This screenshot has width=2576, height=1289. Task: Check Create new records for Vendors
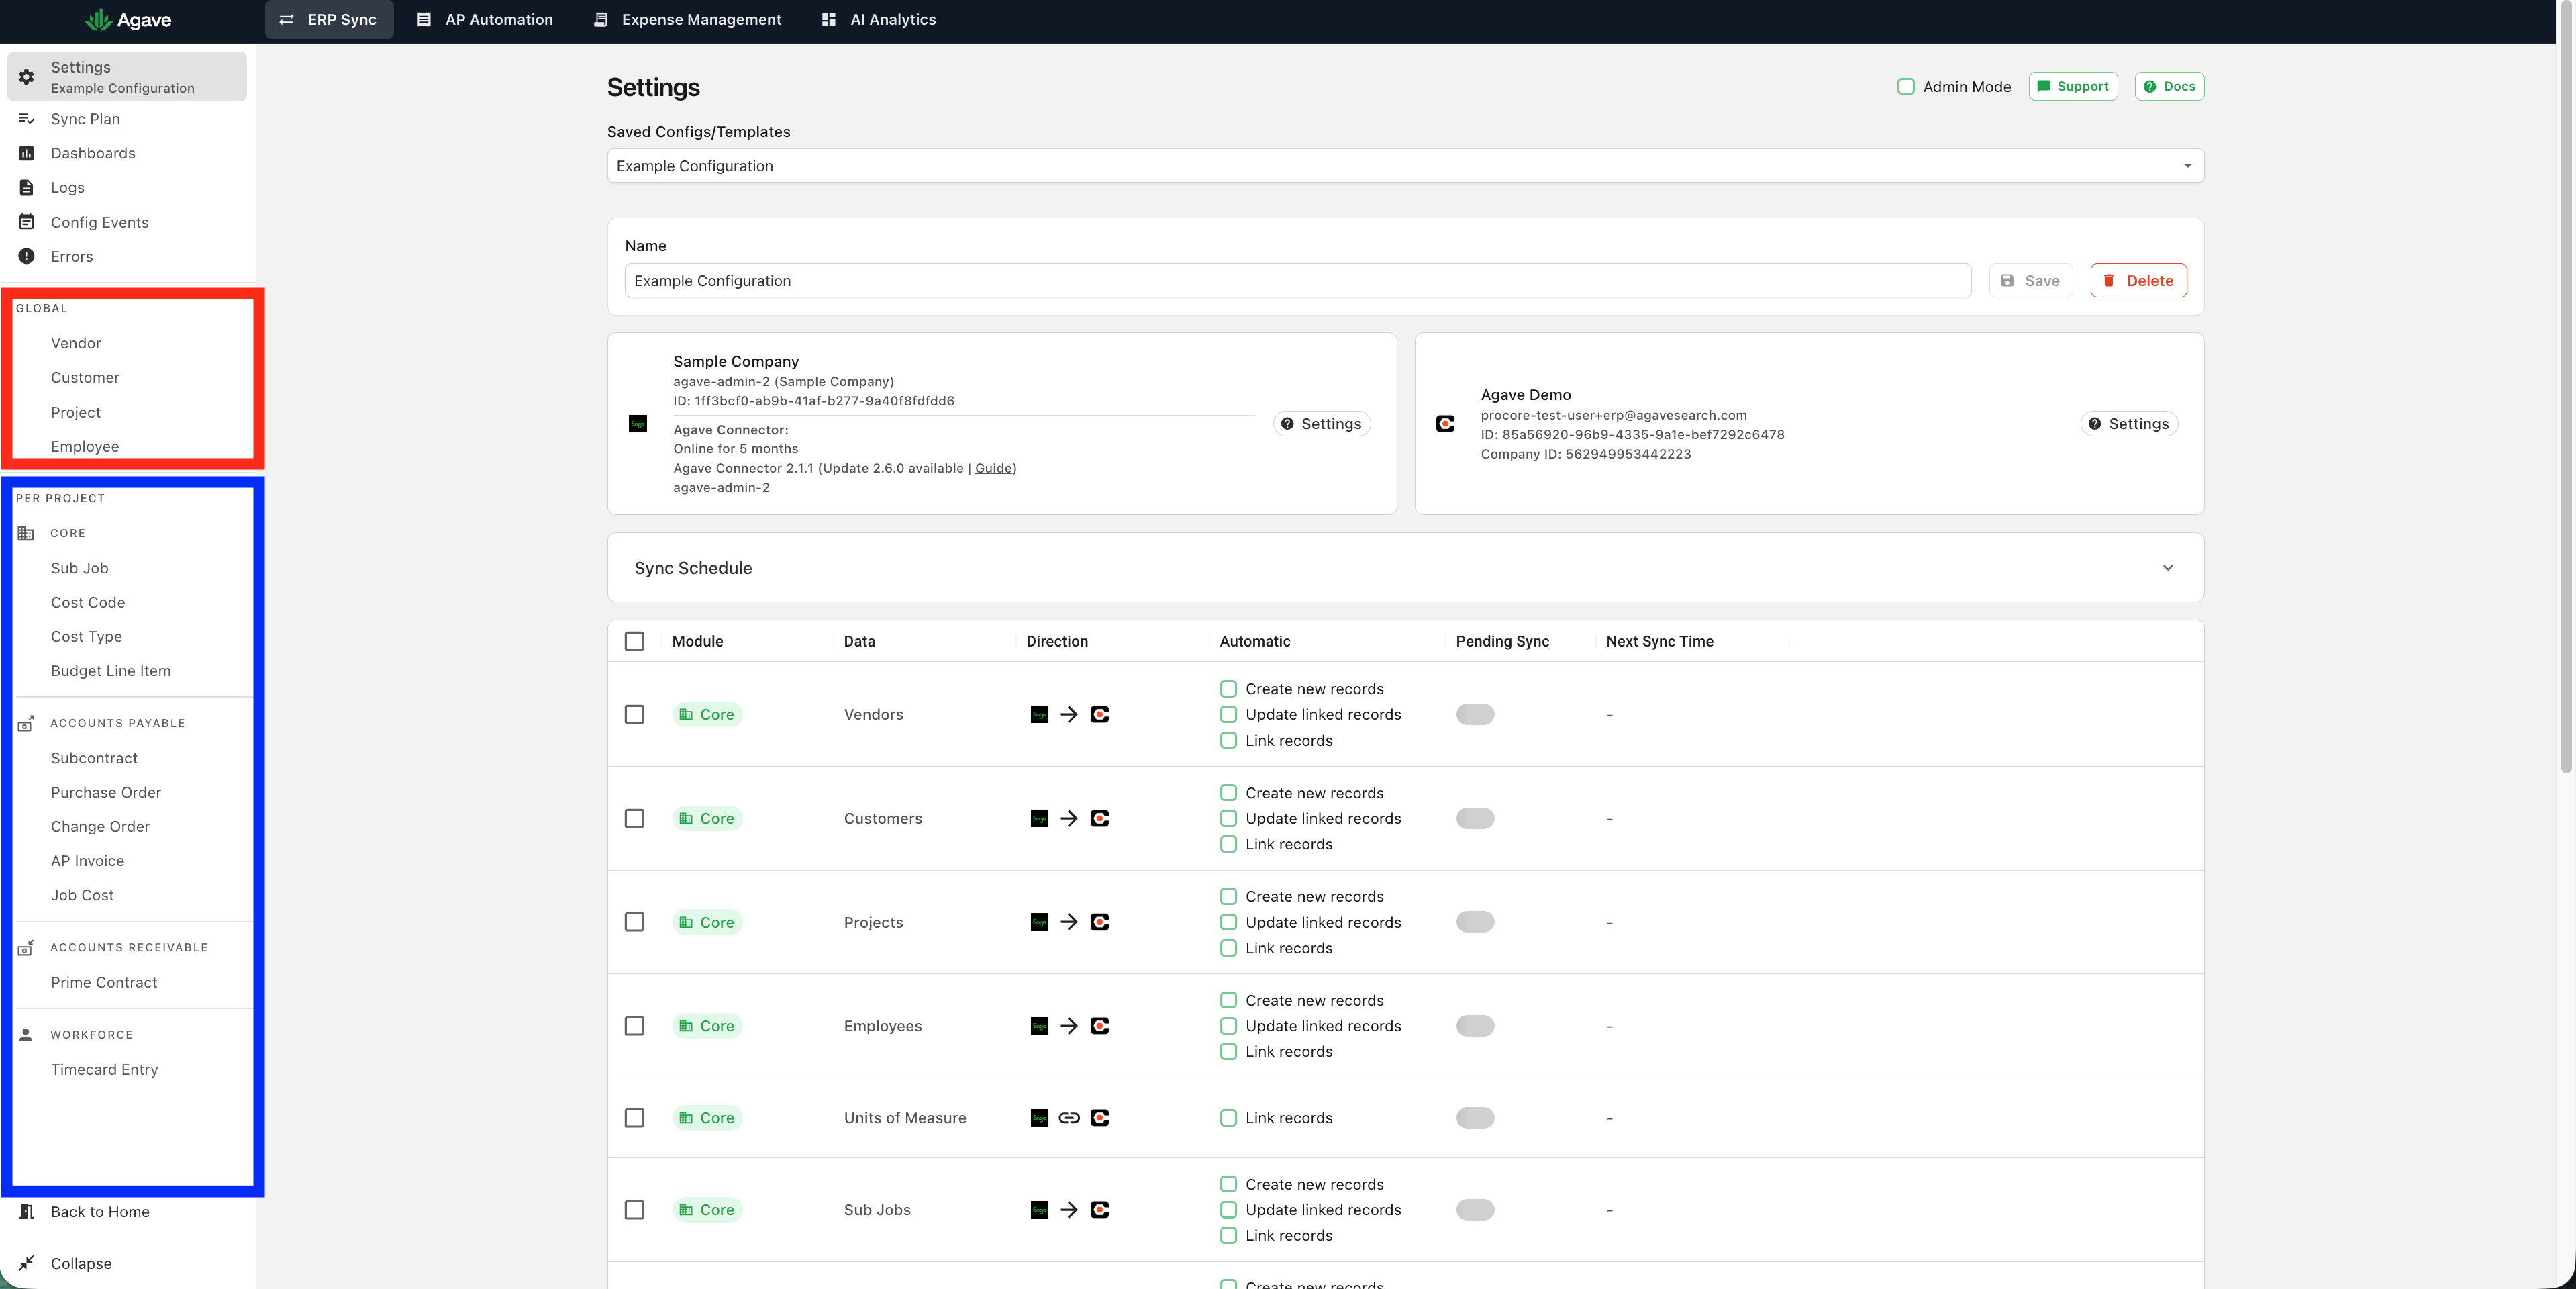click(x=1228, y=689)
